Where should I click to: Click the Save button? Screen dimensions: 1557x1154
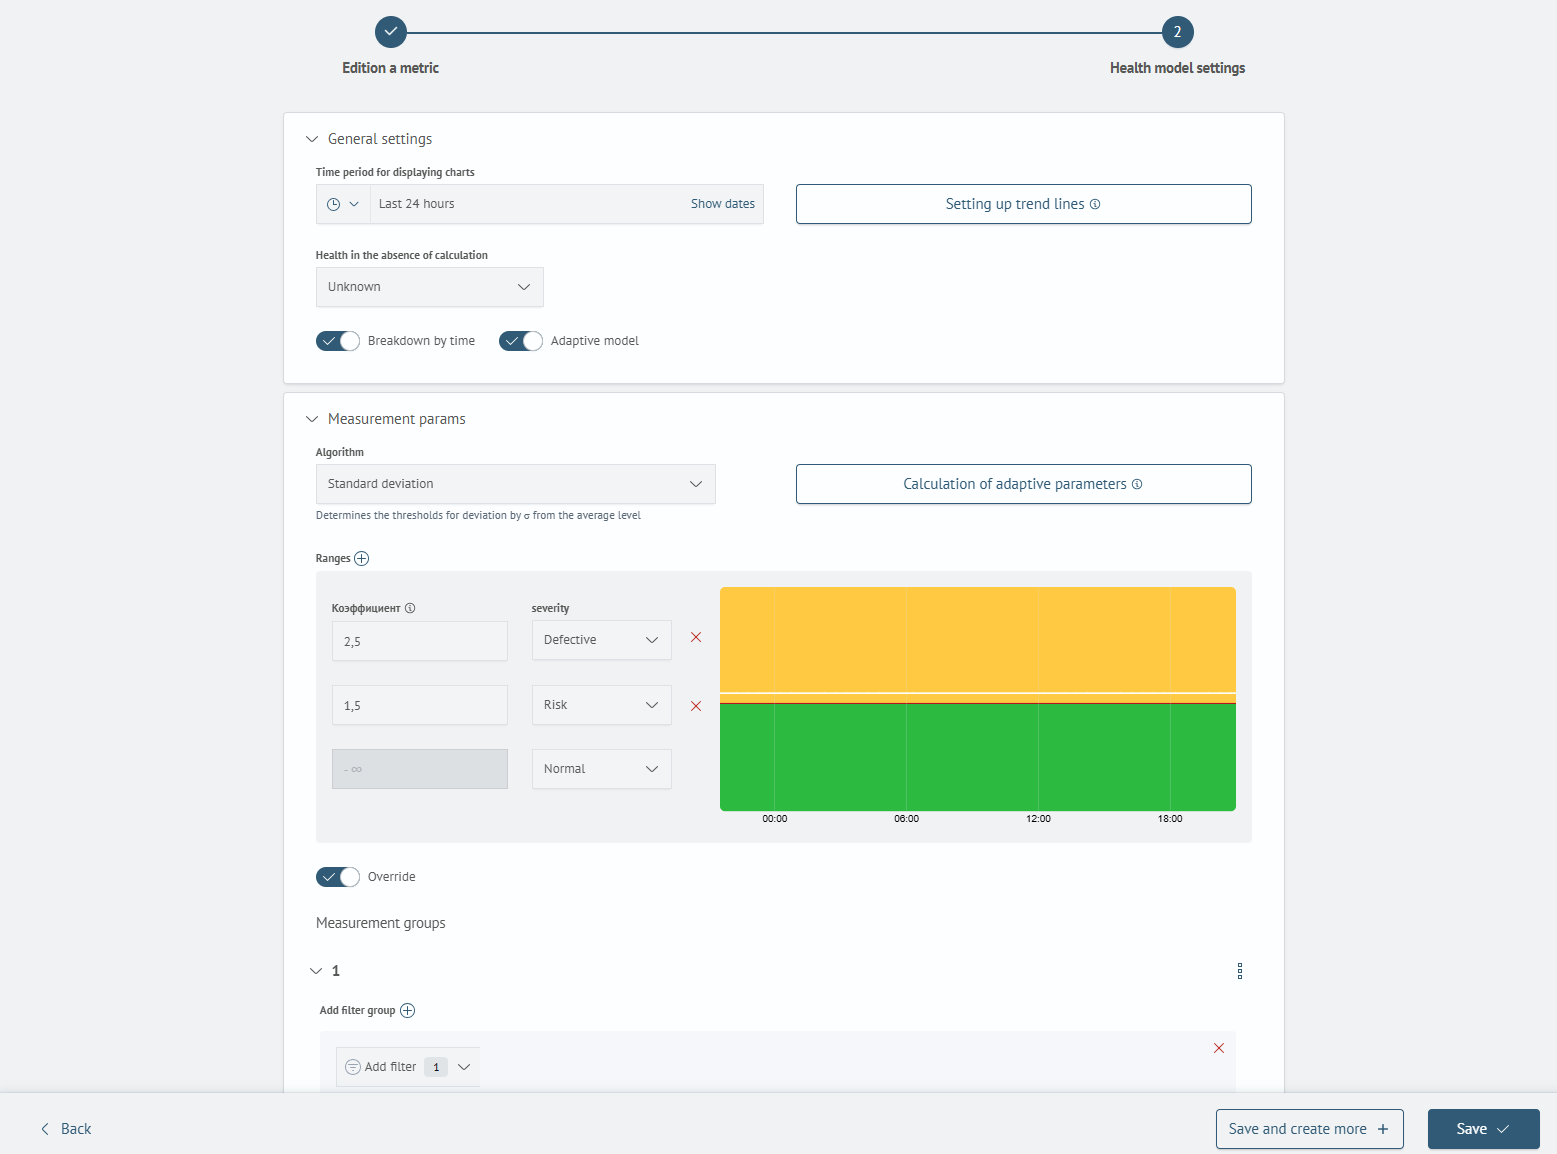pyautogui.click(x=1484, y=1129)
